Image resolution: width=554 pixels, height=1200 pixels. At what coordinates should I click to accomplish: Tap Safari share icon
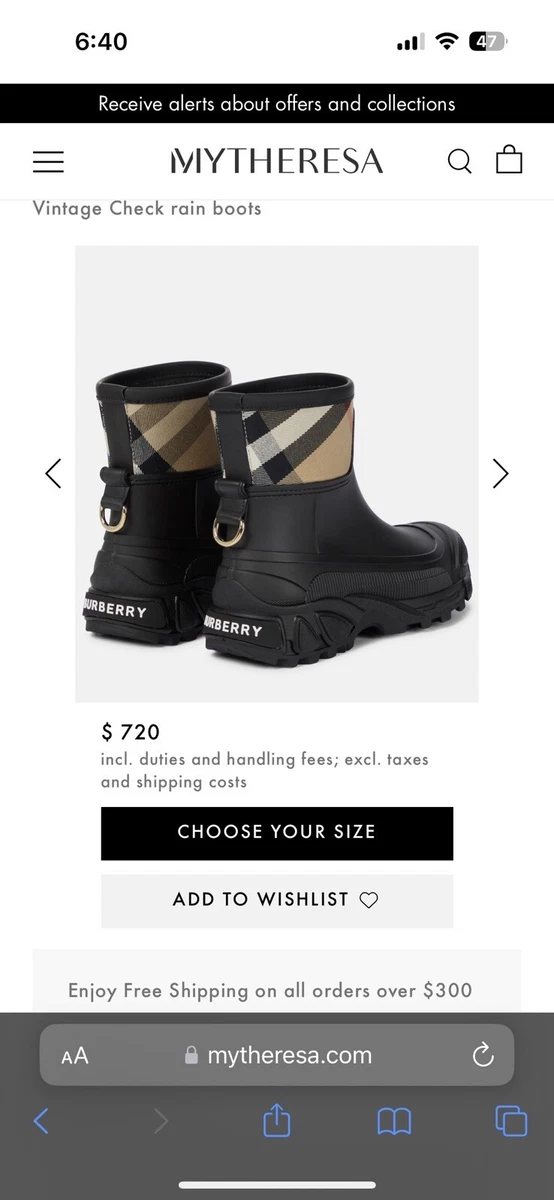point(277,1120)
